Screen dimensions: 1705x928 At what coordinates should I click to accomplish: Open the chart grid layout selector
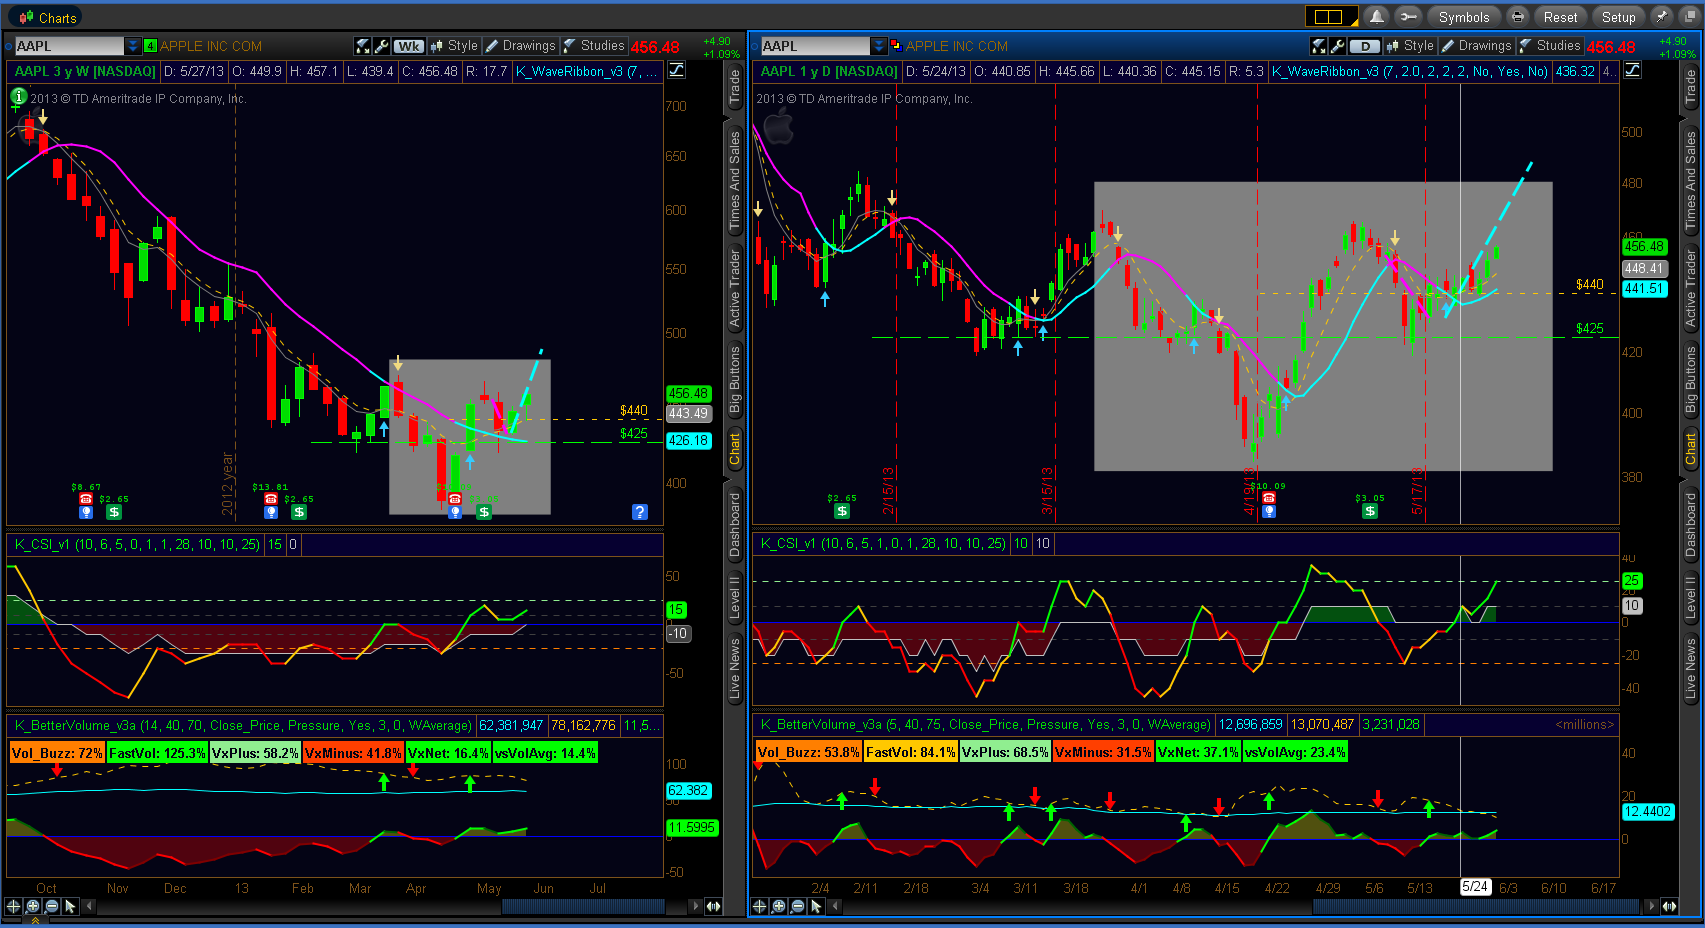(x=1332, y=17)
